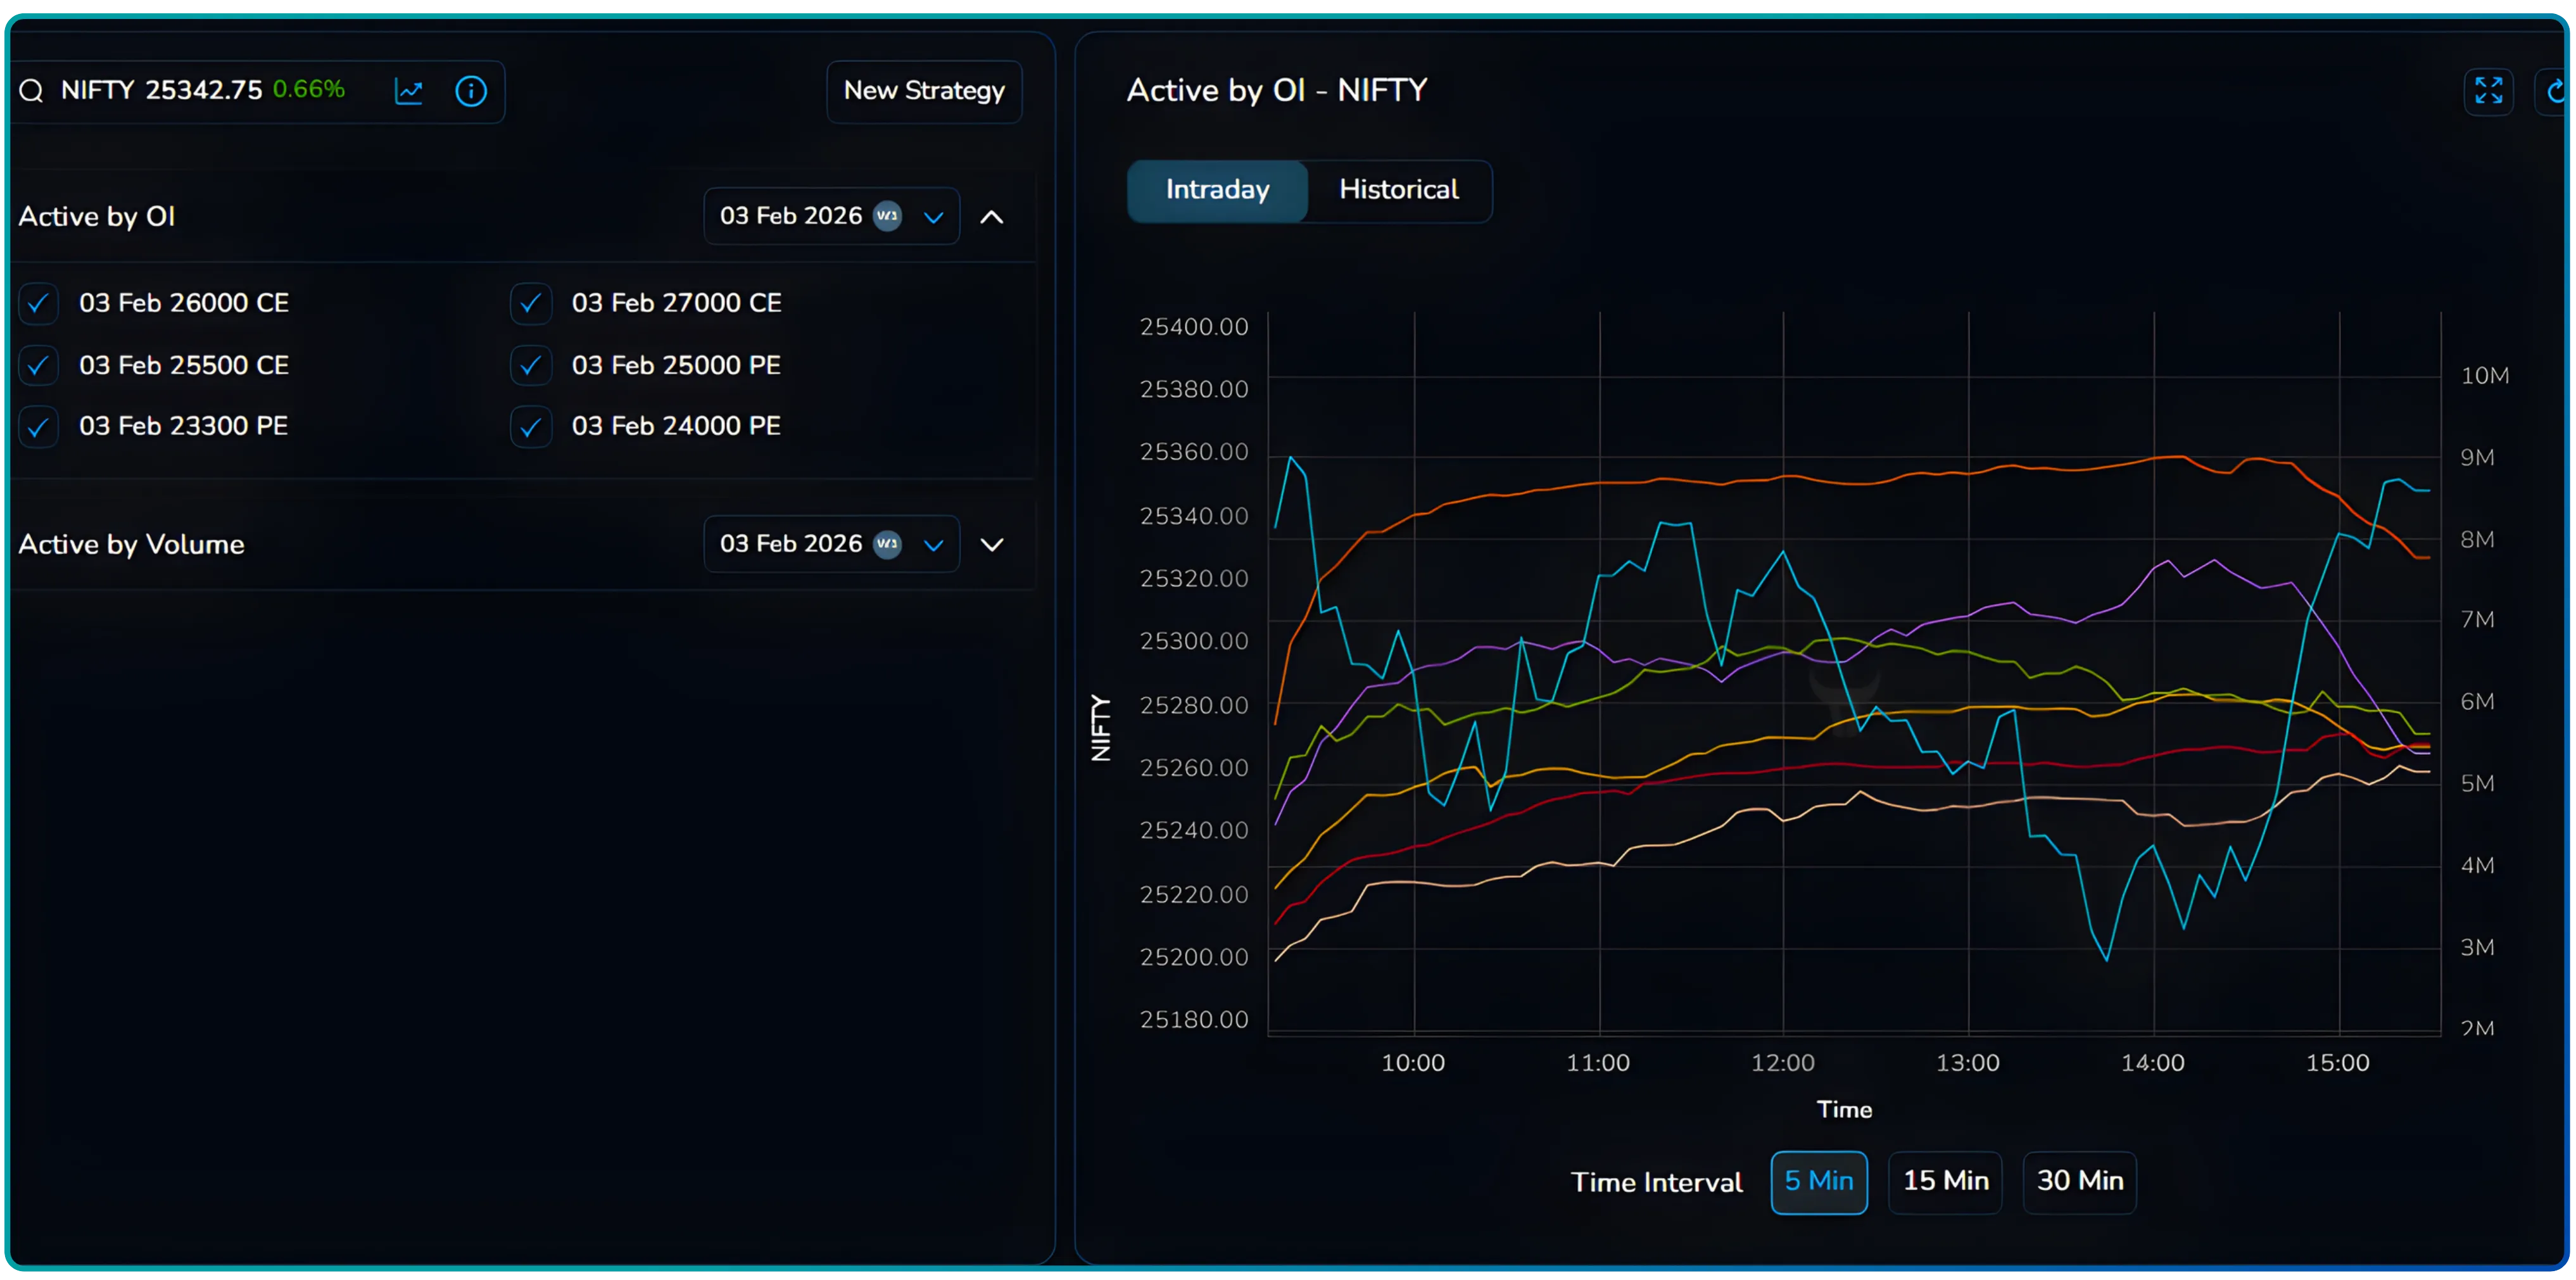Deselect the 03 Feb 25000 PE option
This screenshot has height=1280, width=2576.
coord(530,365)
